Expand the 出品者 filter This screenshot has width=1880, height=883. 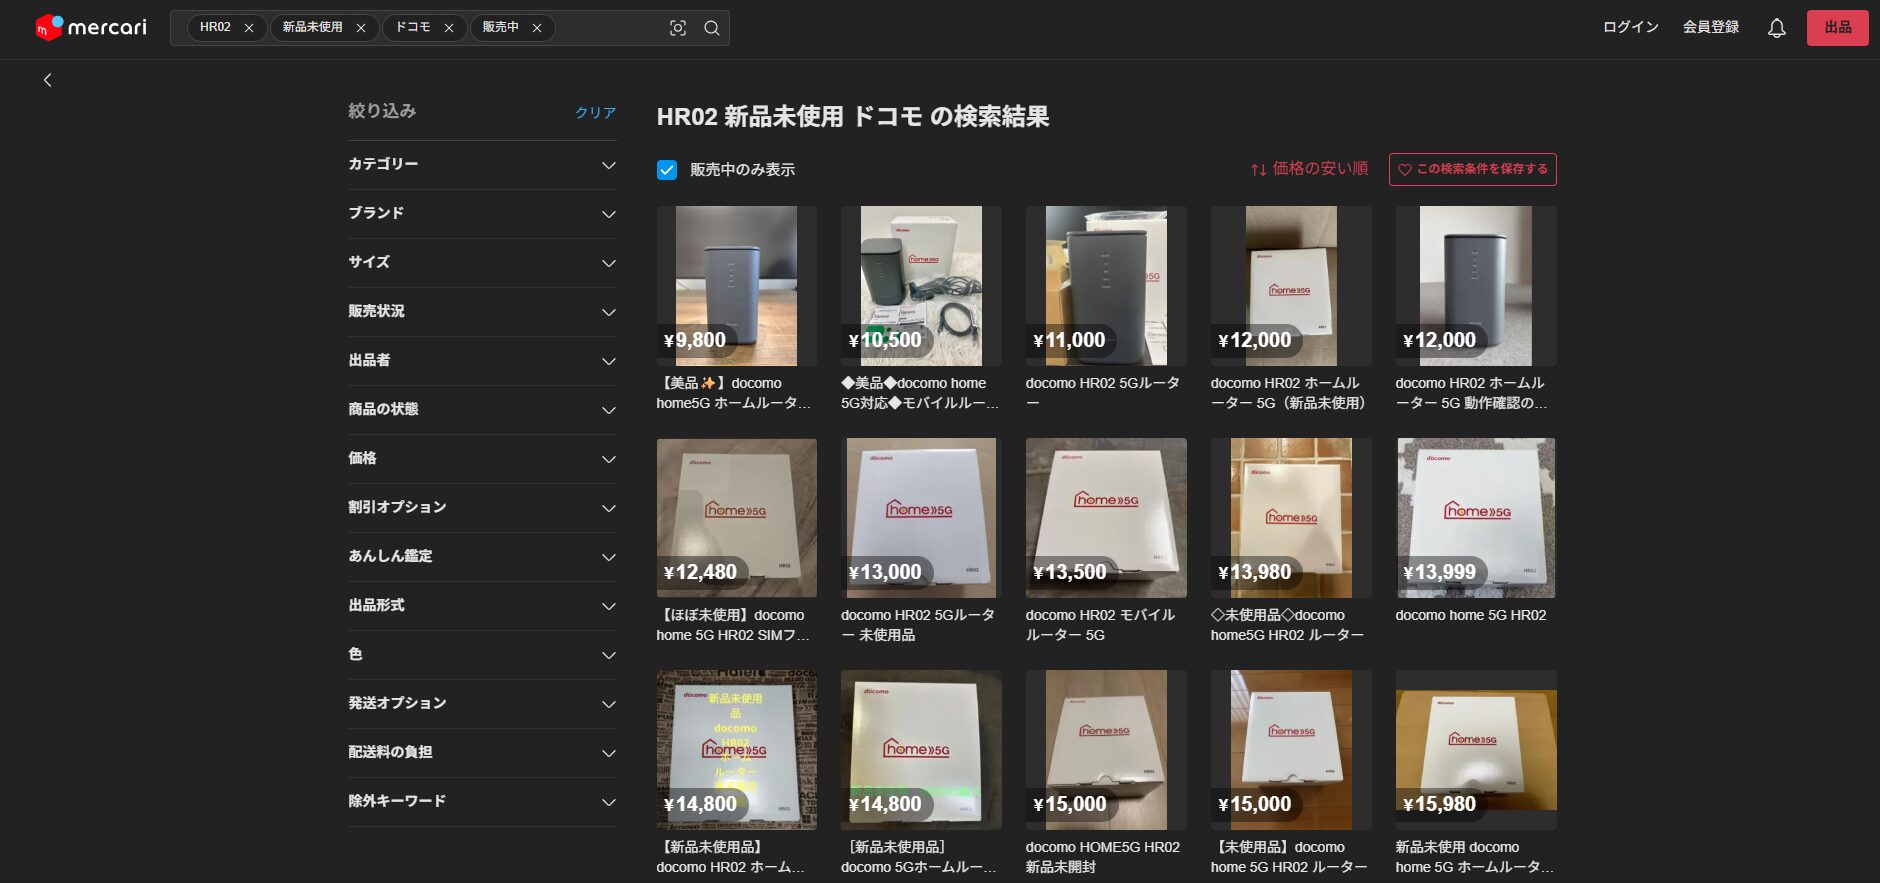482,360
